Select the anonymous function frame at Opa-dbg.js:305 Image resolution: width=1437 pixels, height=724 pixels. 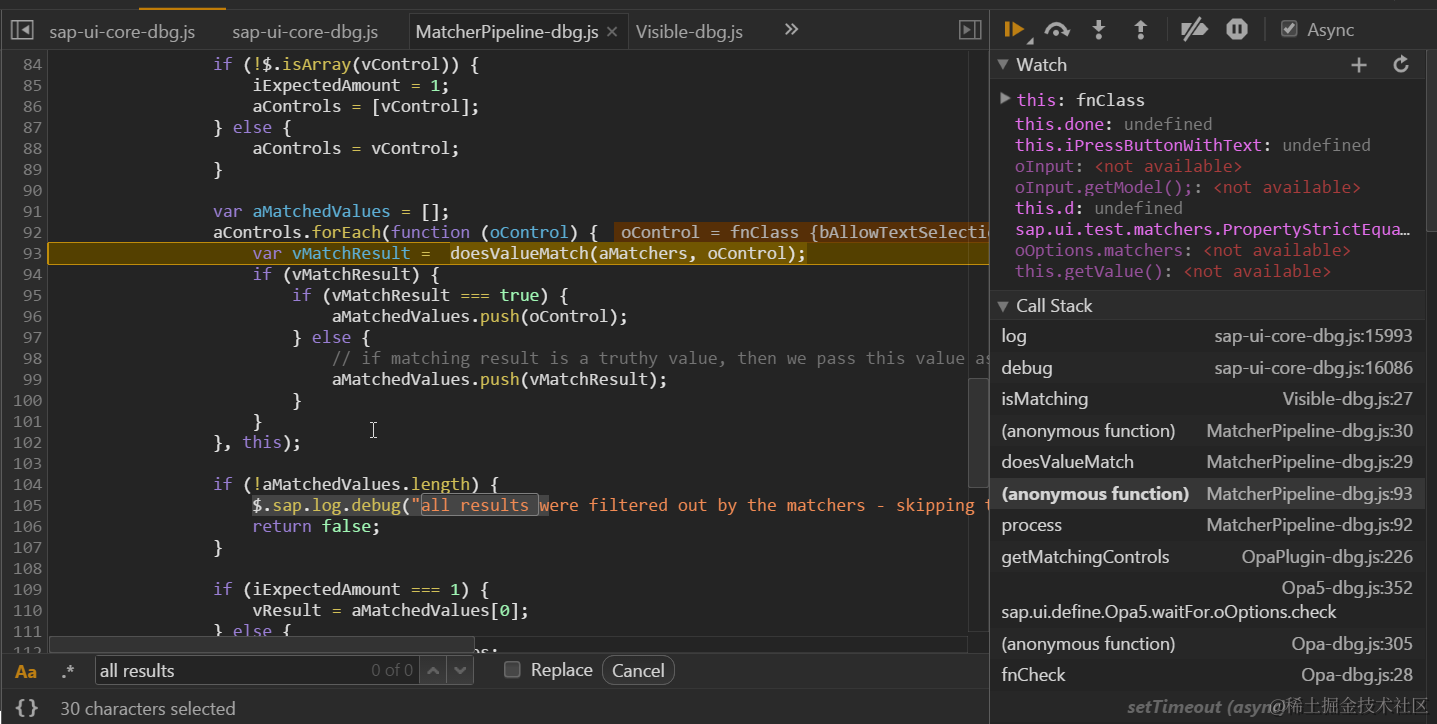[1207, 644]
